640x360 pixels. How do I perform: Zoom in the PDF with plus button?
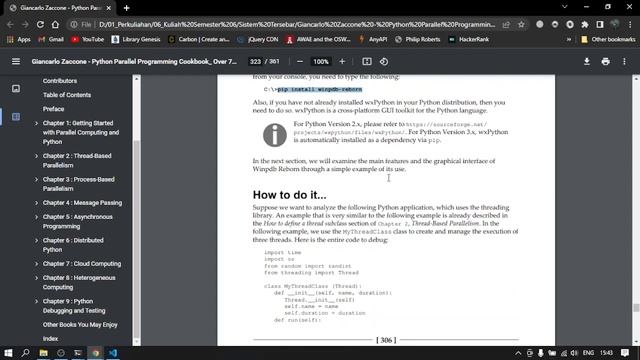click(342, 62)
